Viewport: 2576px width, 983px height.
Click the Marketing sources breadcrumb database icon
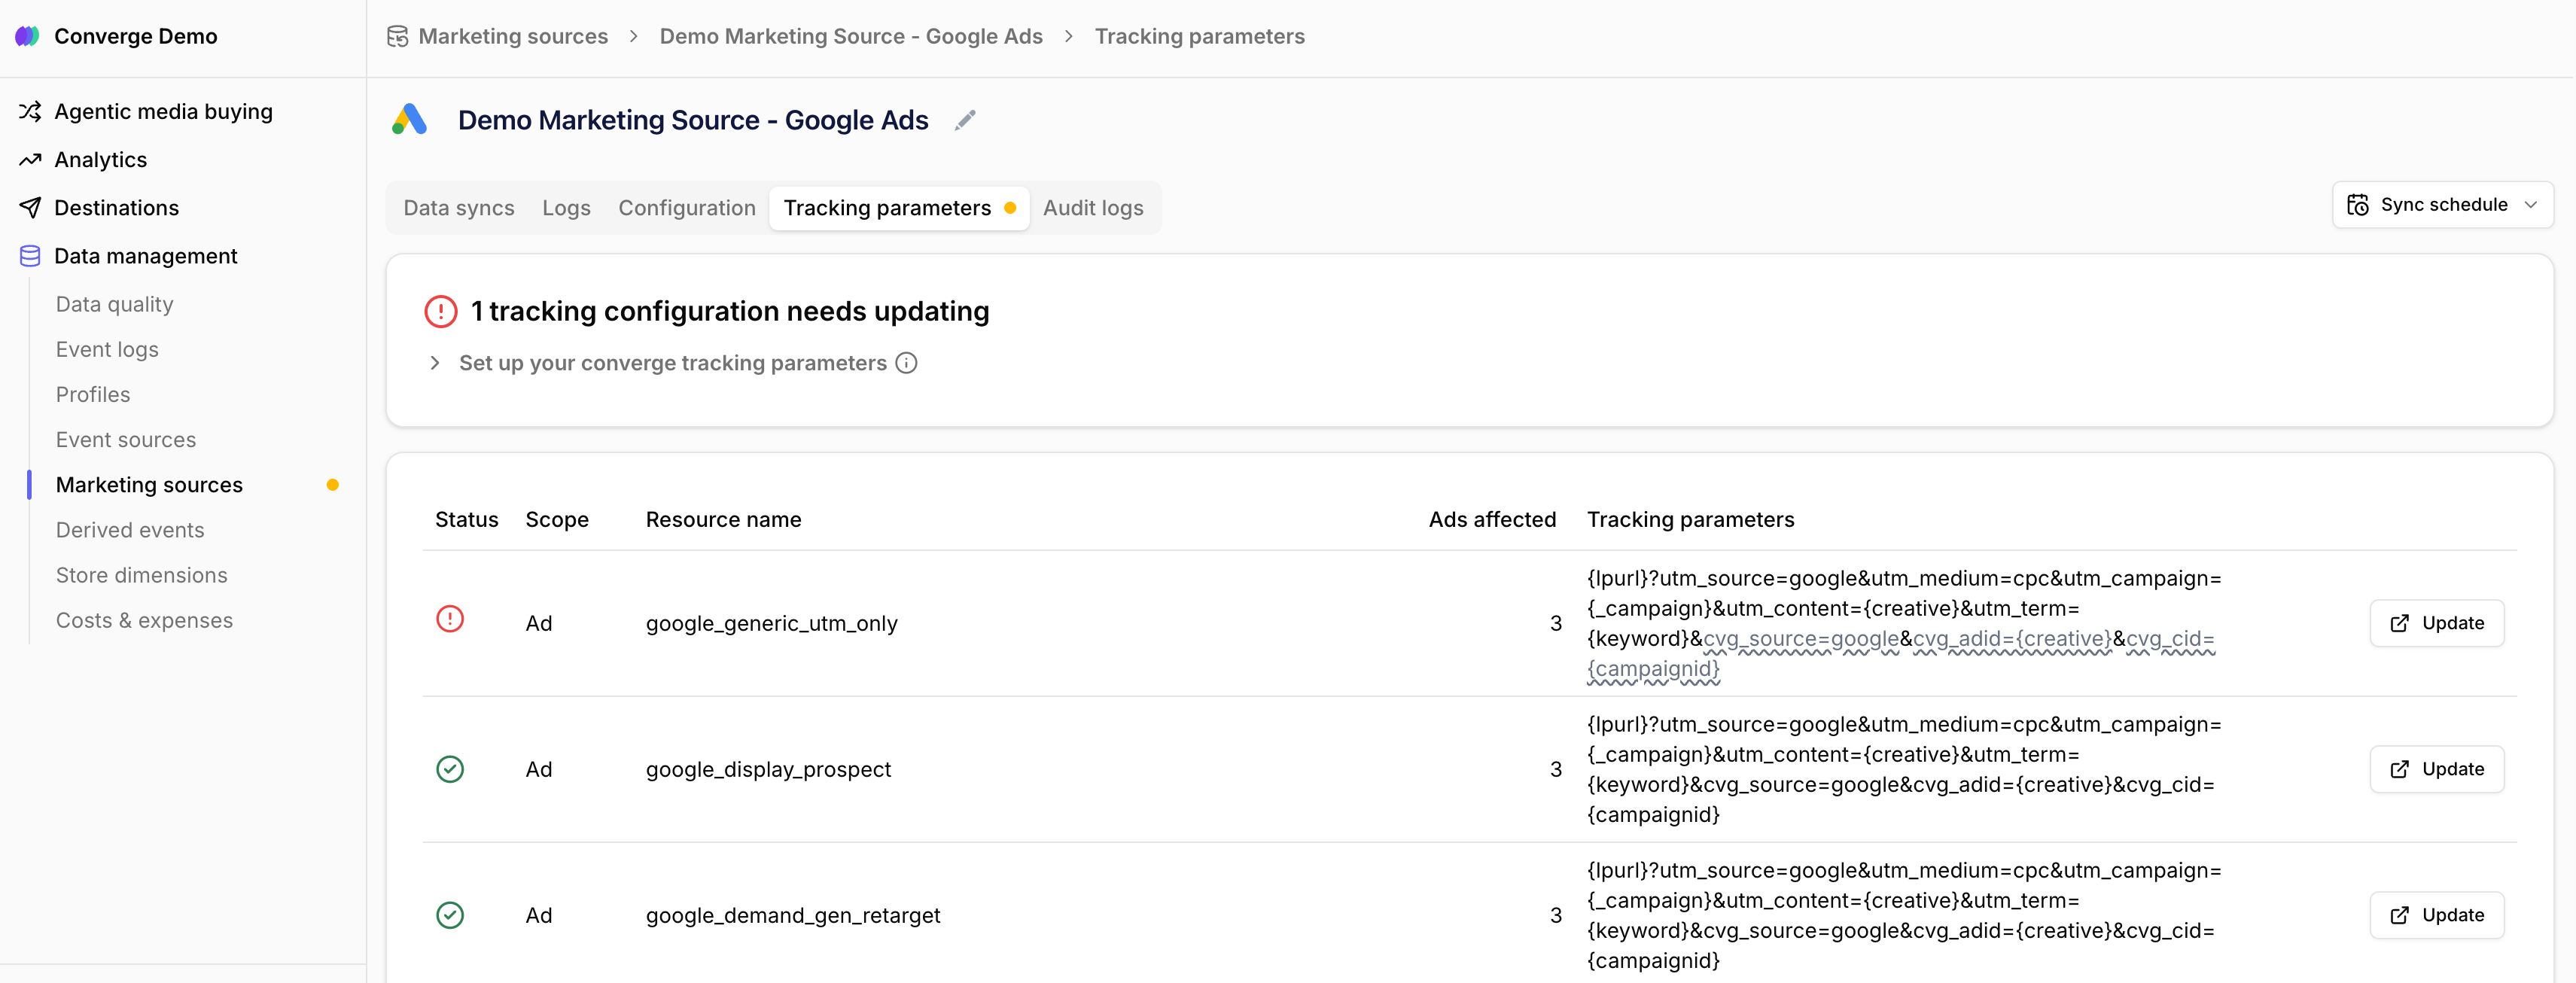[x=398, y=37]
